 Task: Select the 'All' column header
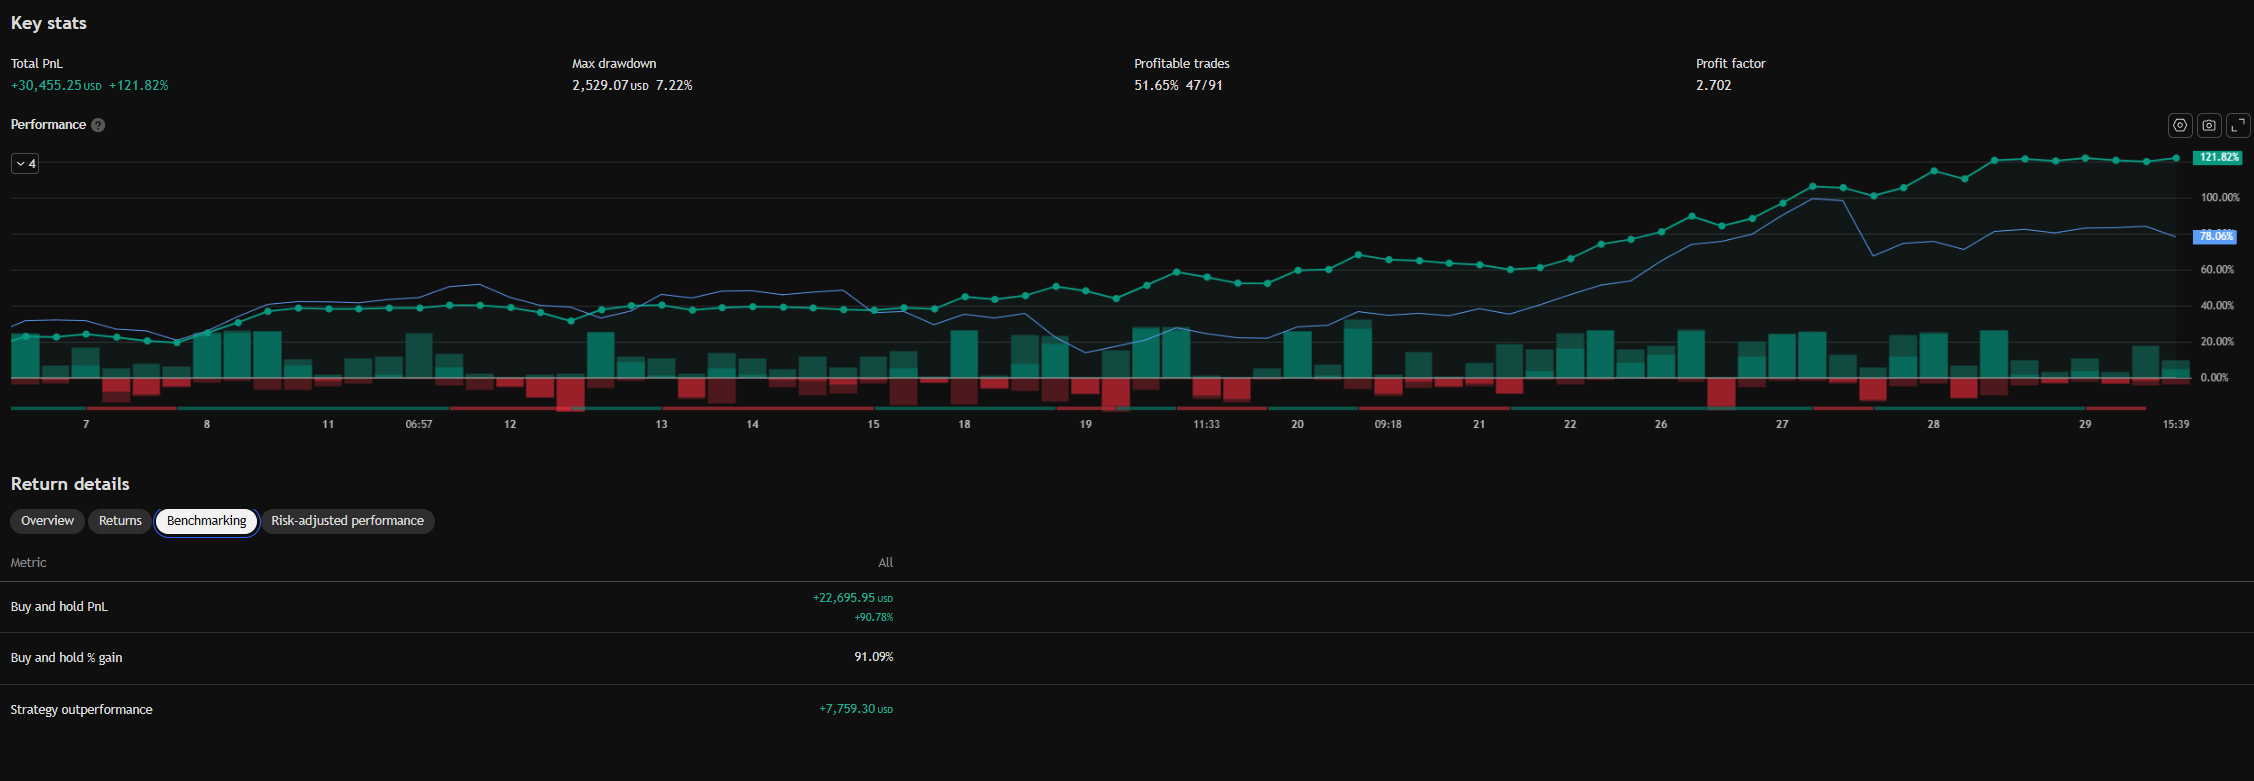[x=885, y=563]
